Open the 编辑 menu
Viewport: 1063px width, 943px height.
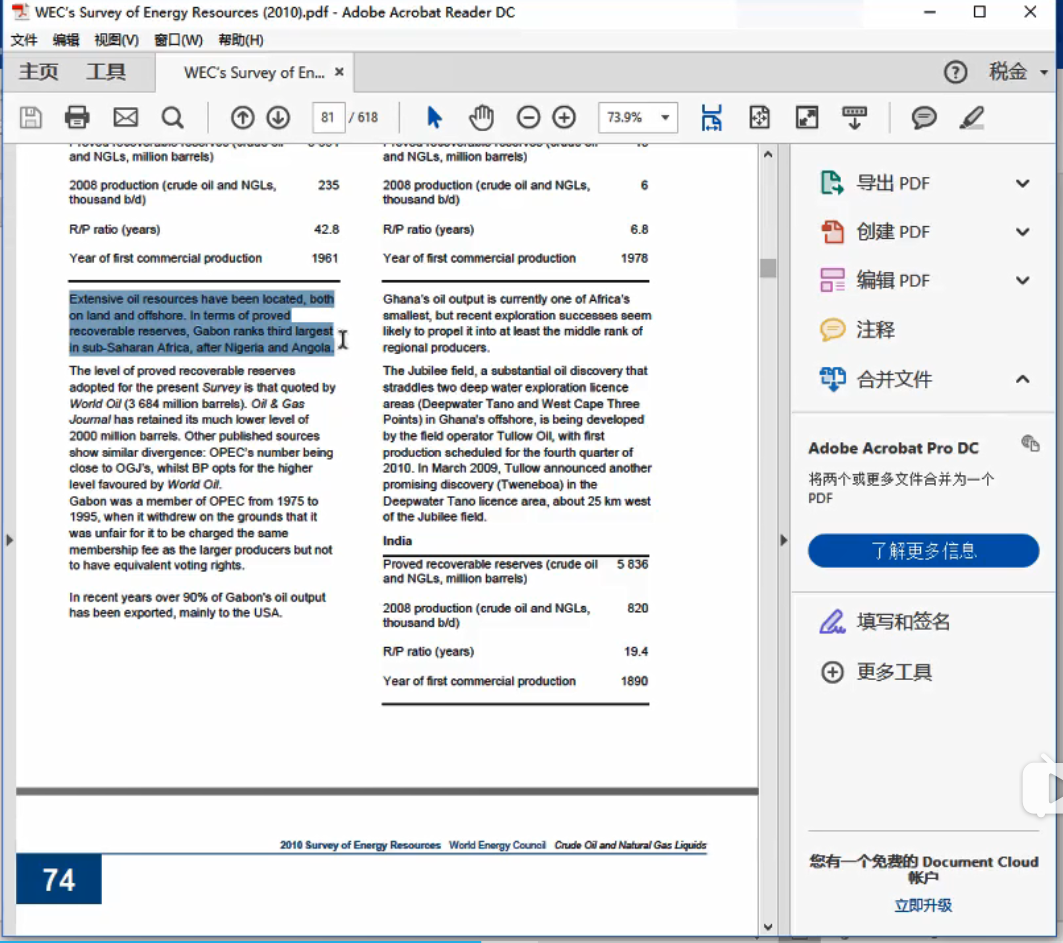pos(66,40)
